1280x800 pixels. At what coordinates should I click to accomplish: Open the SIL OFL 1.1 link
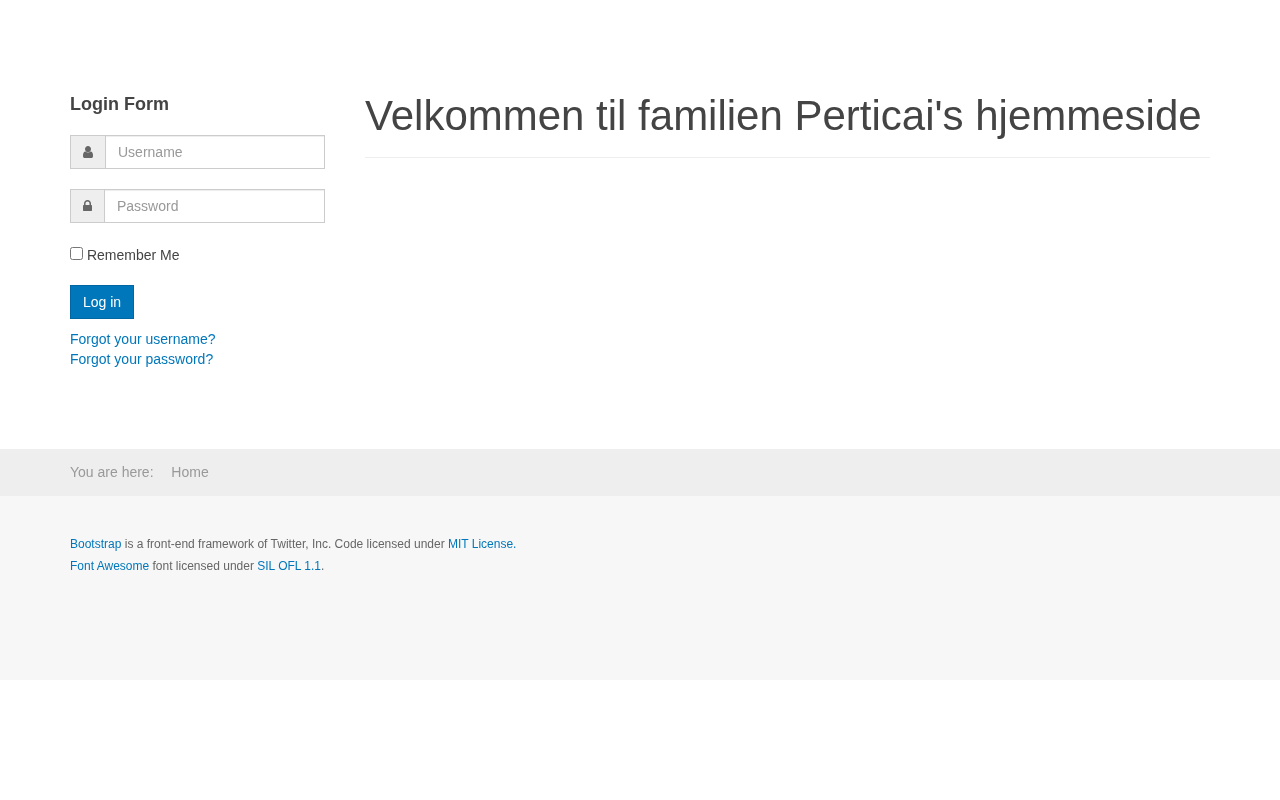tap(289, 566)
